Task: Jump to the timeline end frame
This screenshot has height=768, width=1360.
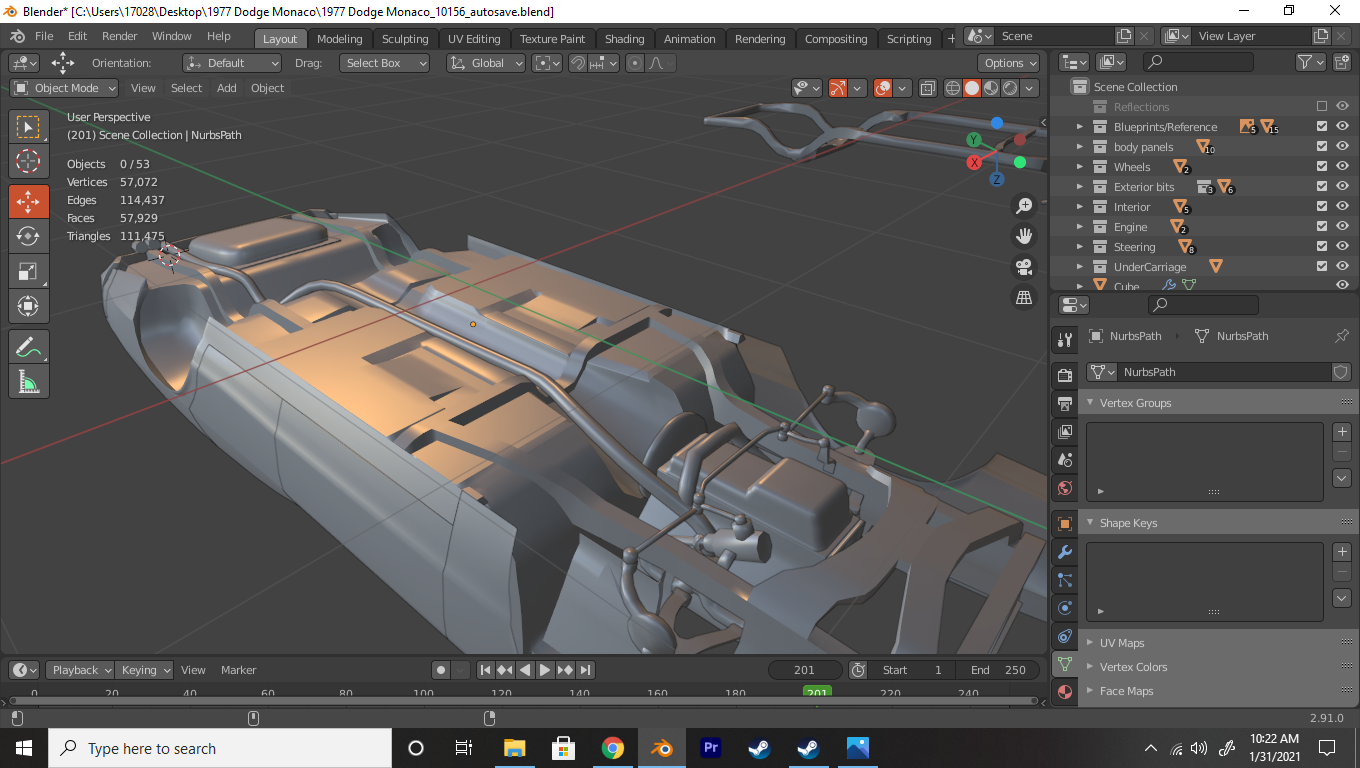Action: 586,670
